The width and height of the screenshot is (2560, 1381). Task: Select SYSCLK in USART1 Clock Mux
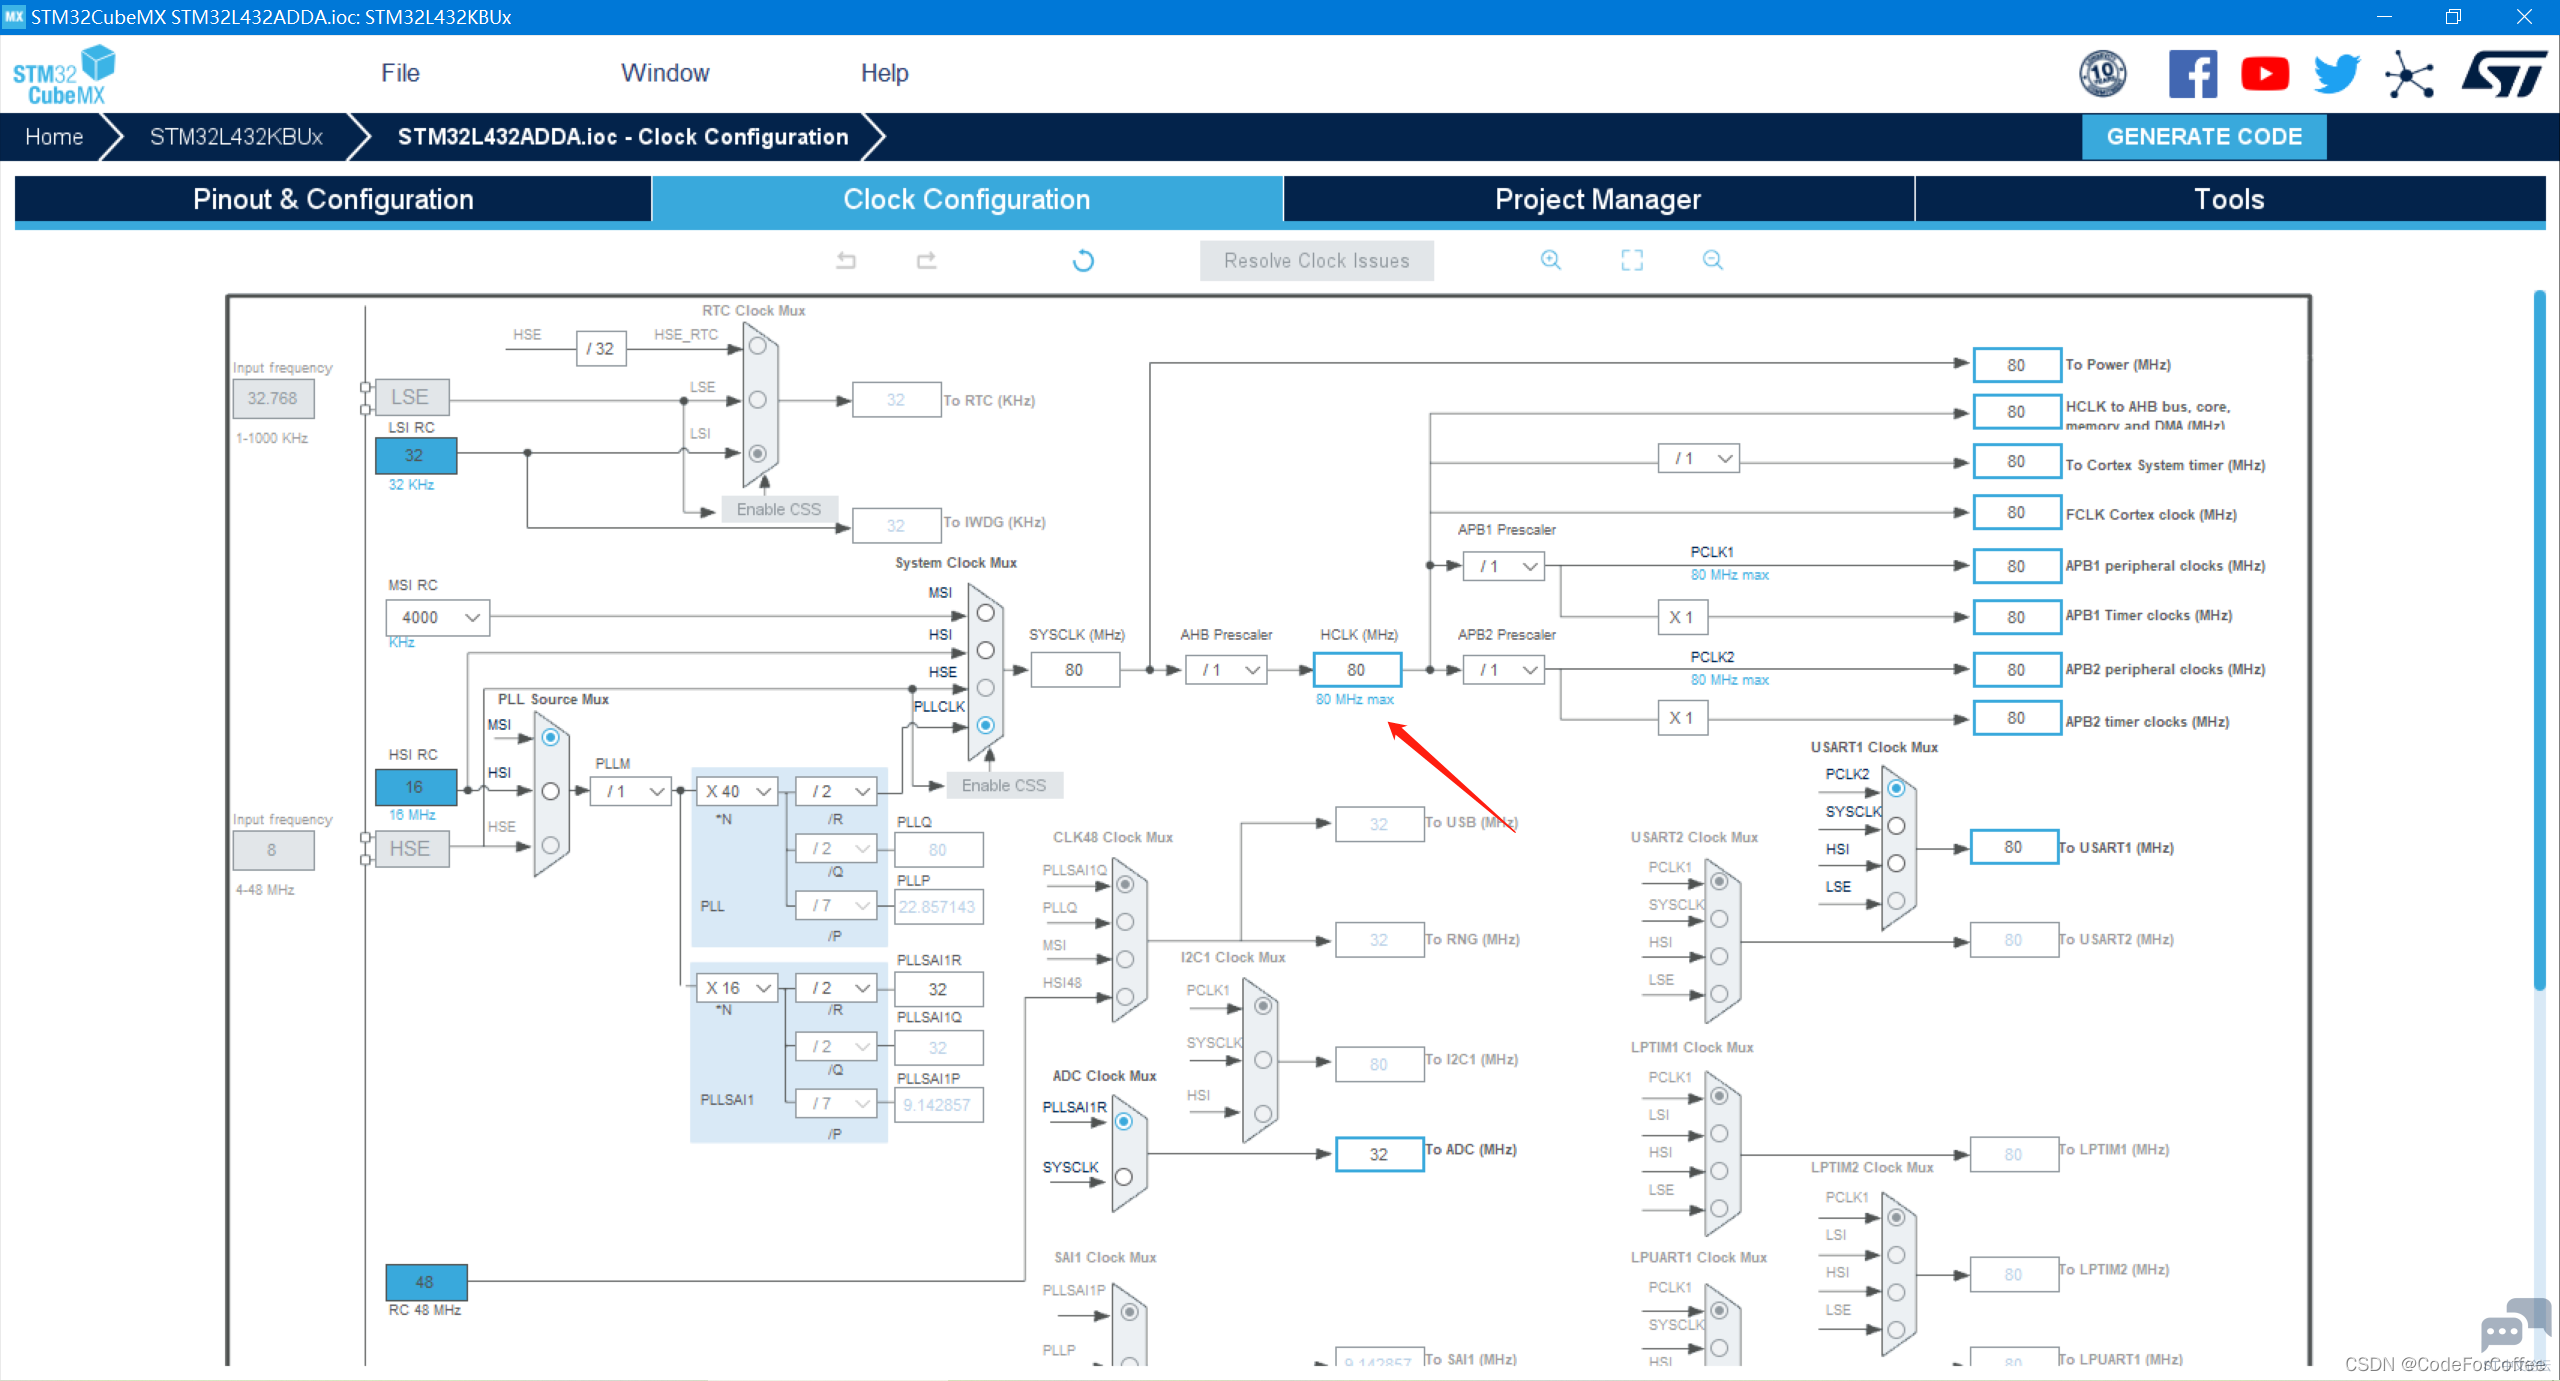tap(1896, 826)
